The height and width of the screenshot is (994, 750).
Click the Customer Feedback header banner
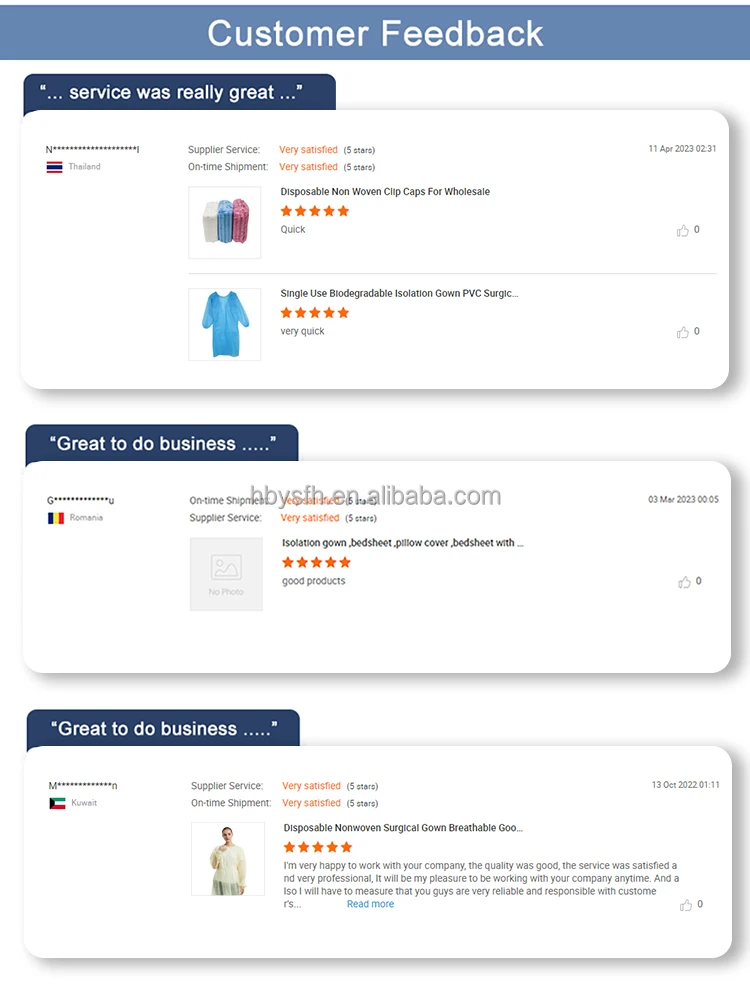tap(375, 33)
